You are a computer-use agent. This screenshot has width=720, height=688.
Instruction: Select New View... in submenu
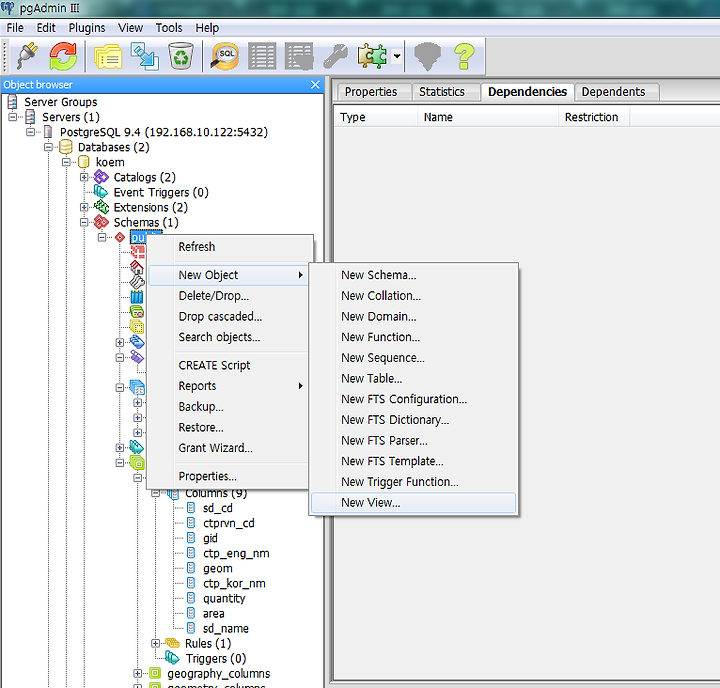[x=413, y=503]
